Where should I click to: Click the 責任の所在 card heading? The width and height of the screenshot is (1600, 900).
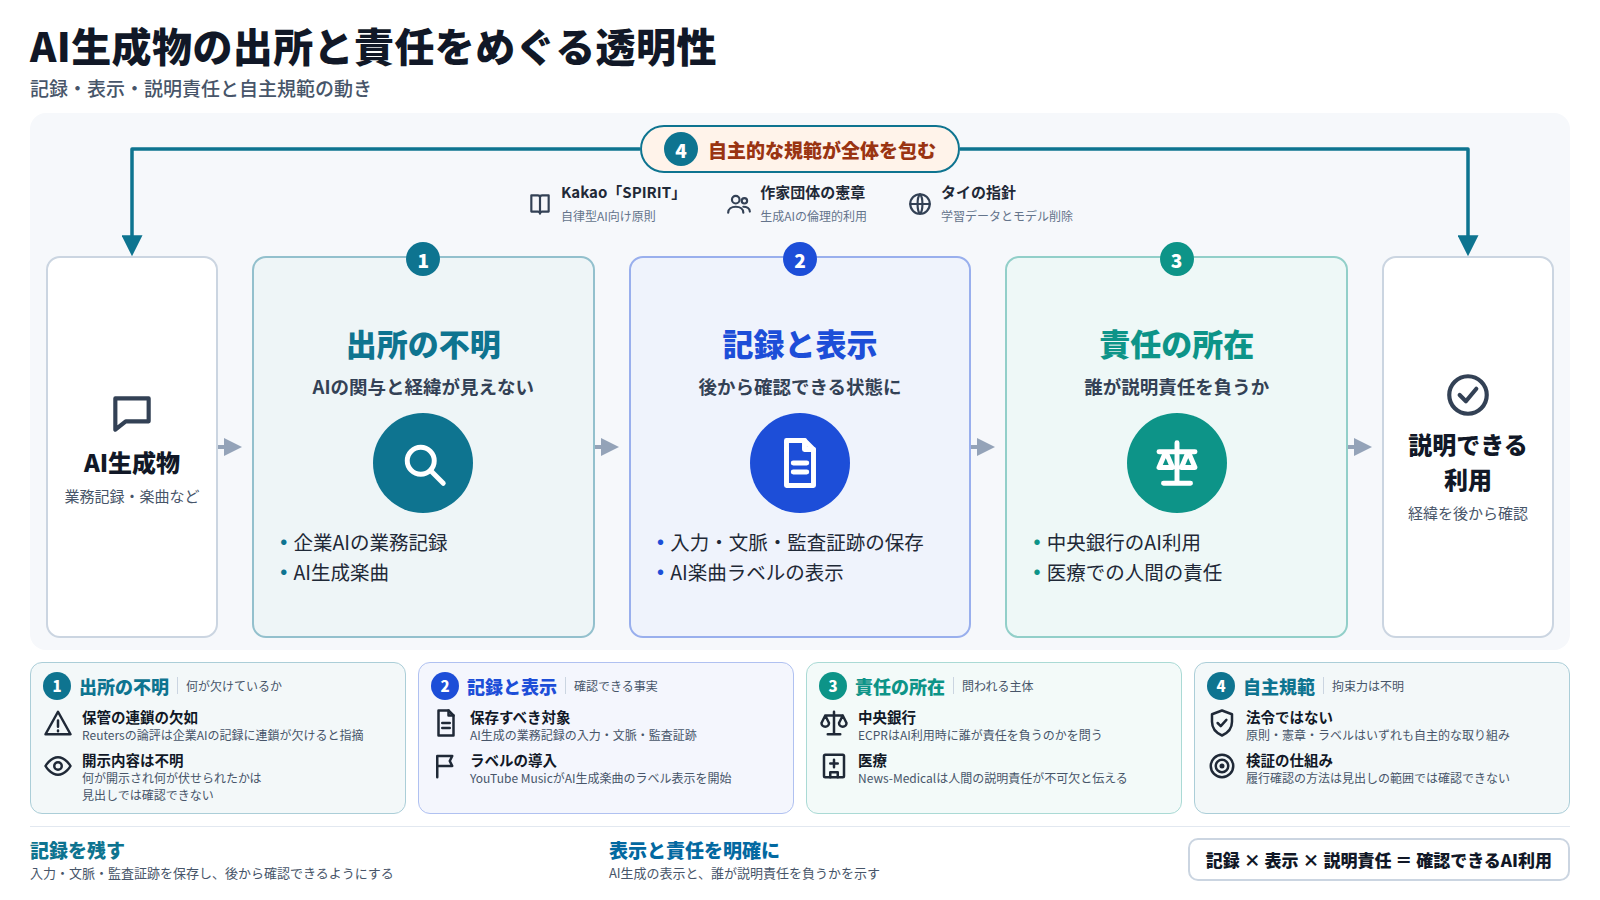coord(1177,345)
